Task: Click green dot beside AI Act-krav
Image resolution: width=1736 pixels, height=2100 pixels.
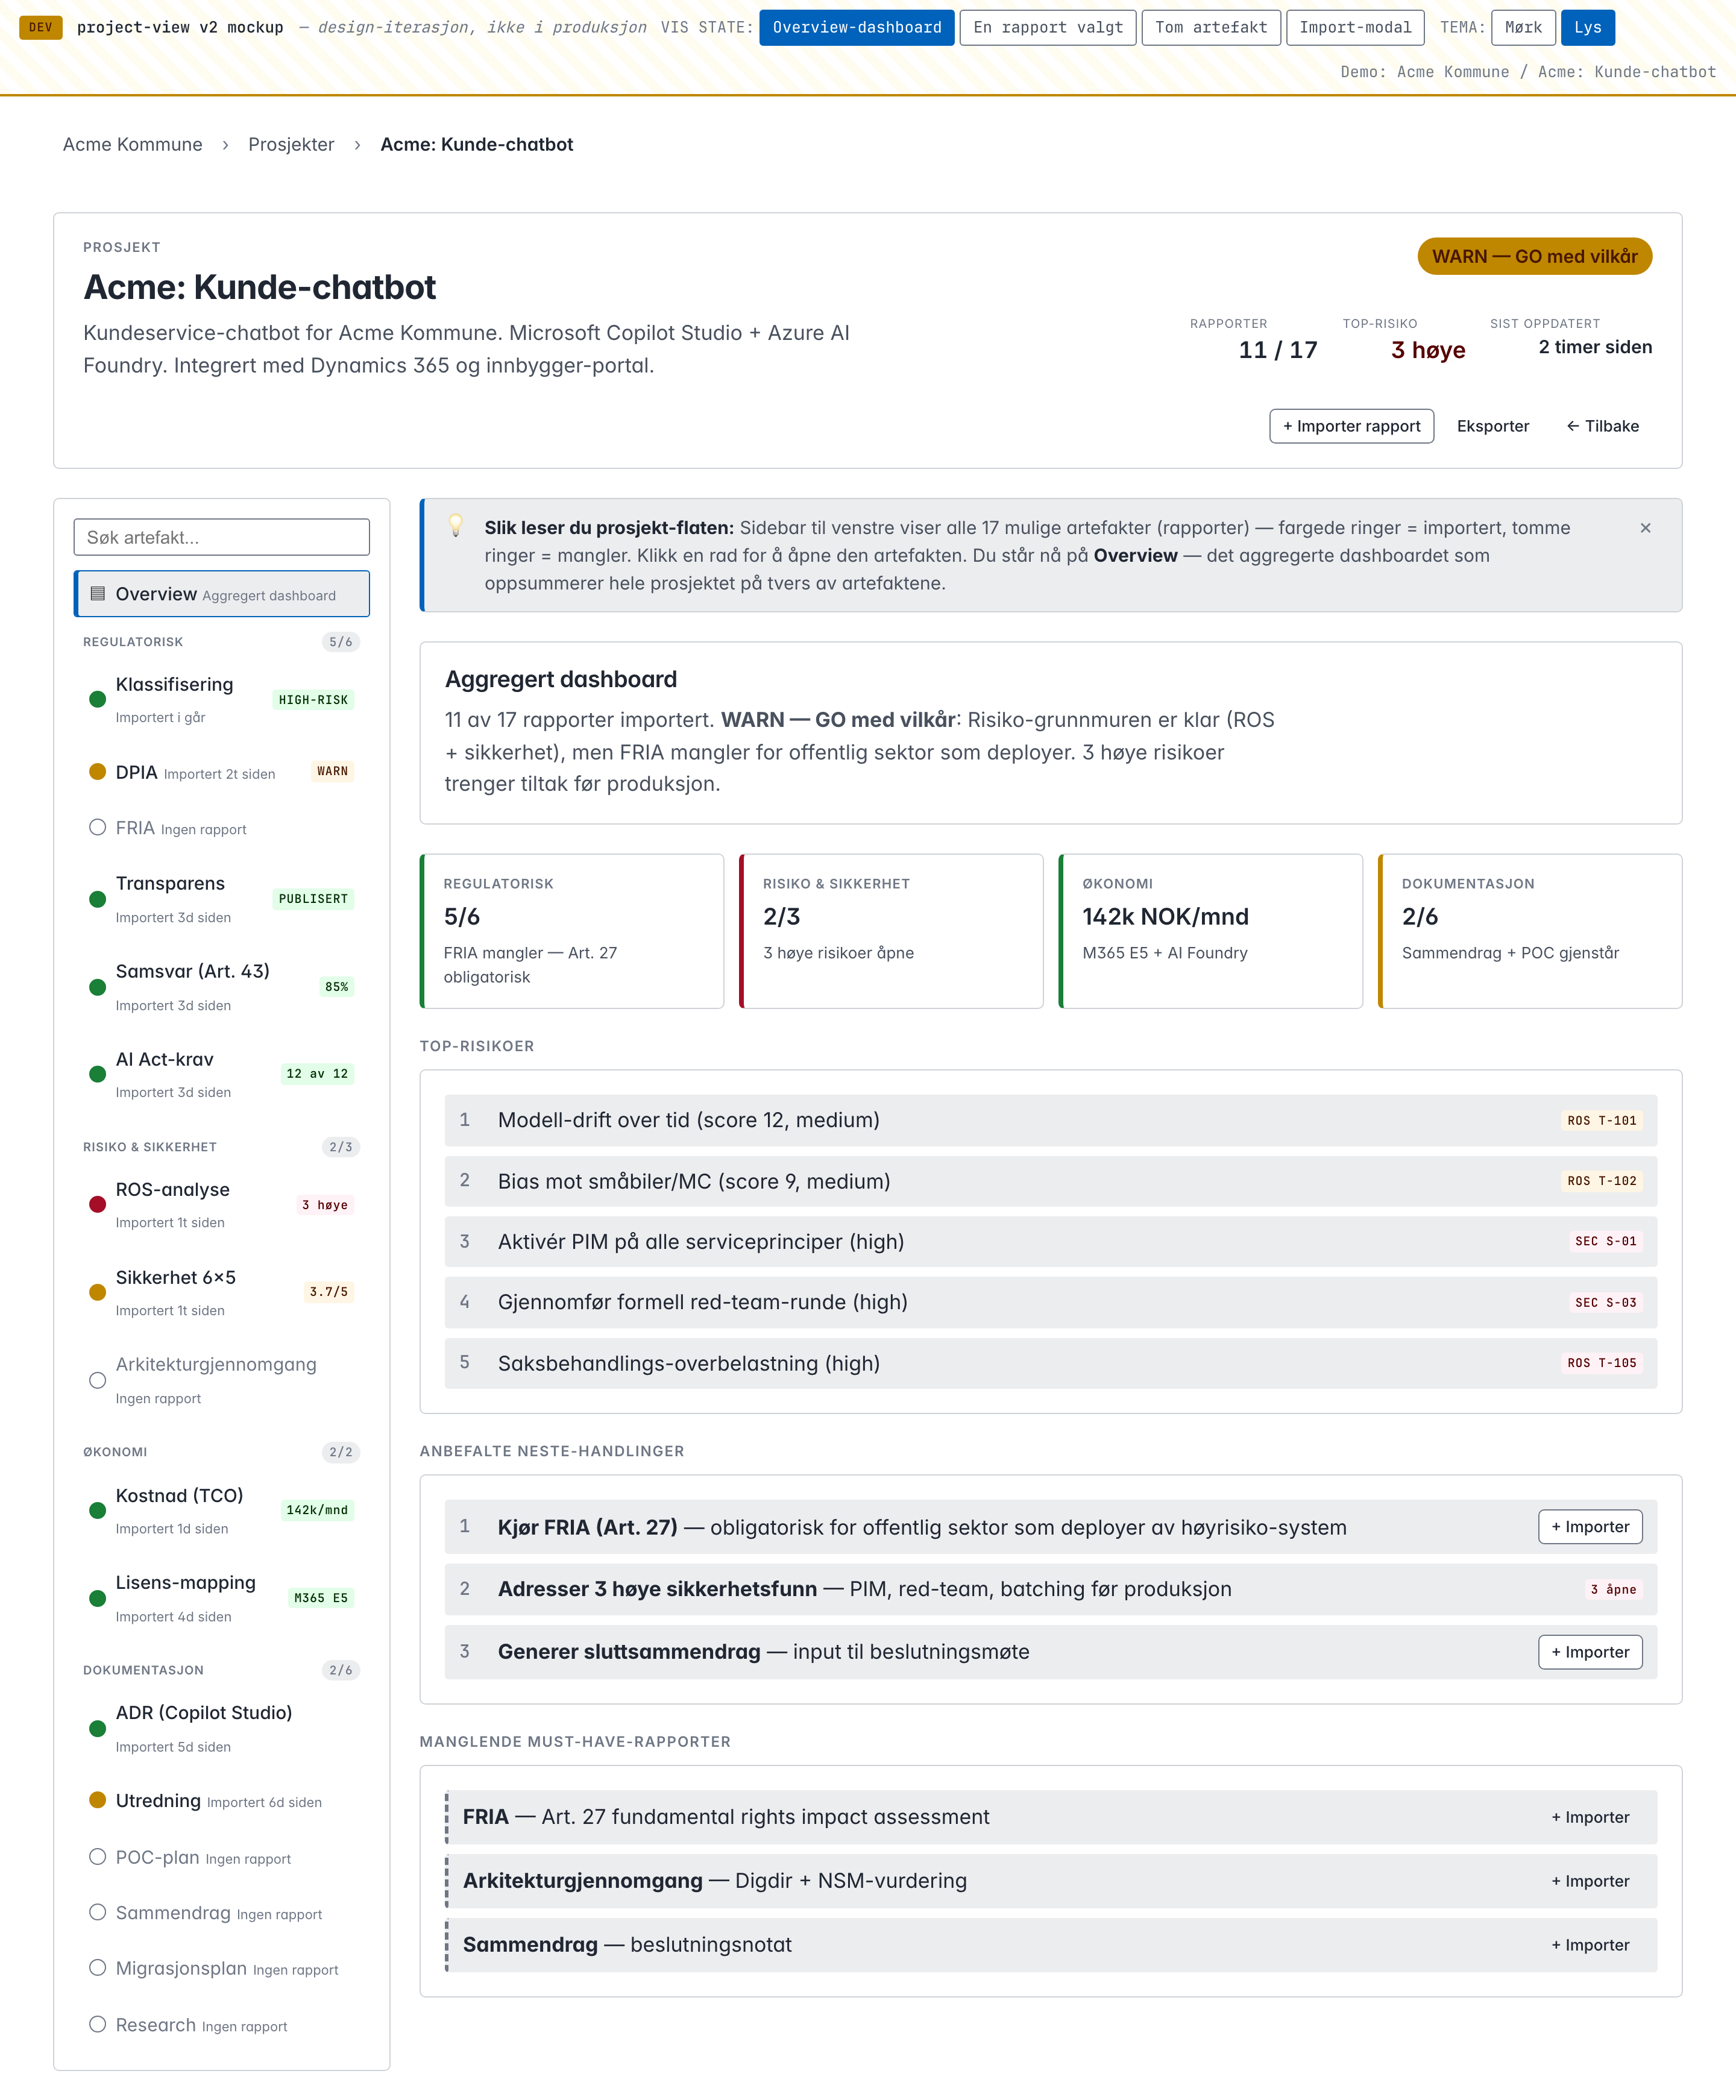Action: click(x=97, y=1074)
